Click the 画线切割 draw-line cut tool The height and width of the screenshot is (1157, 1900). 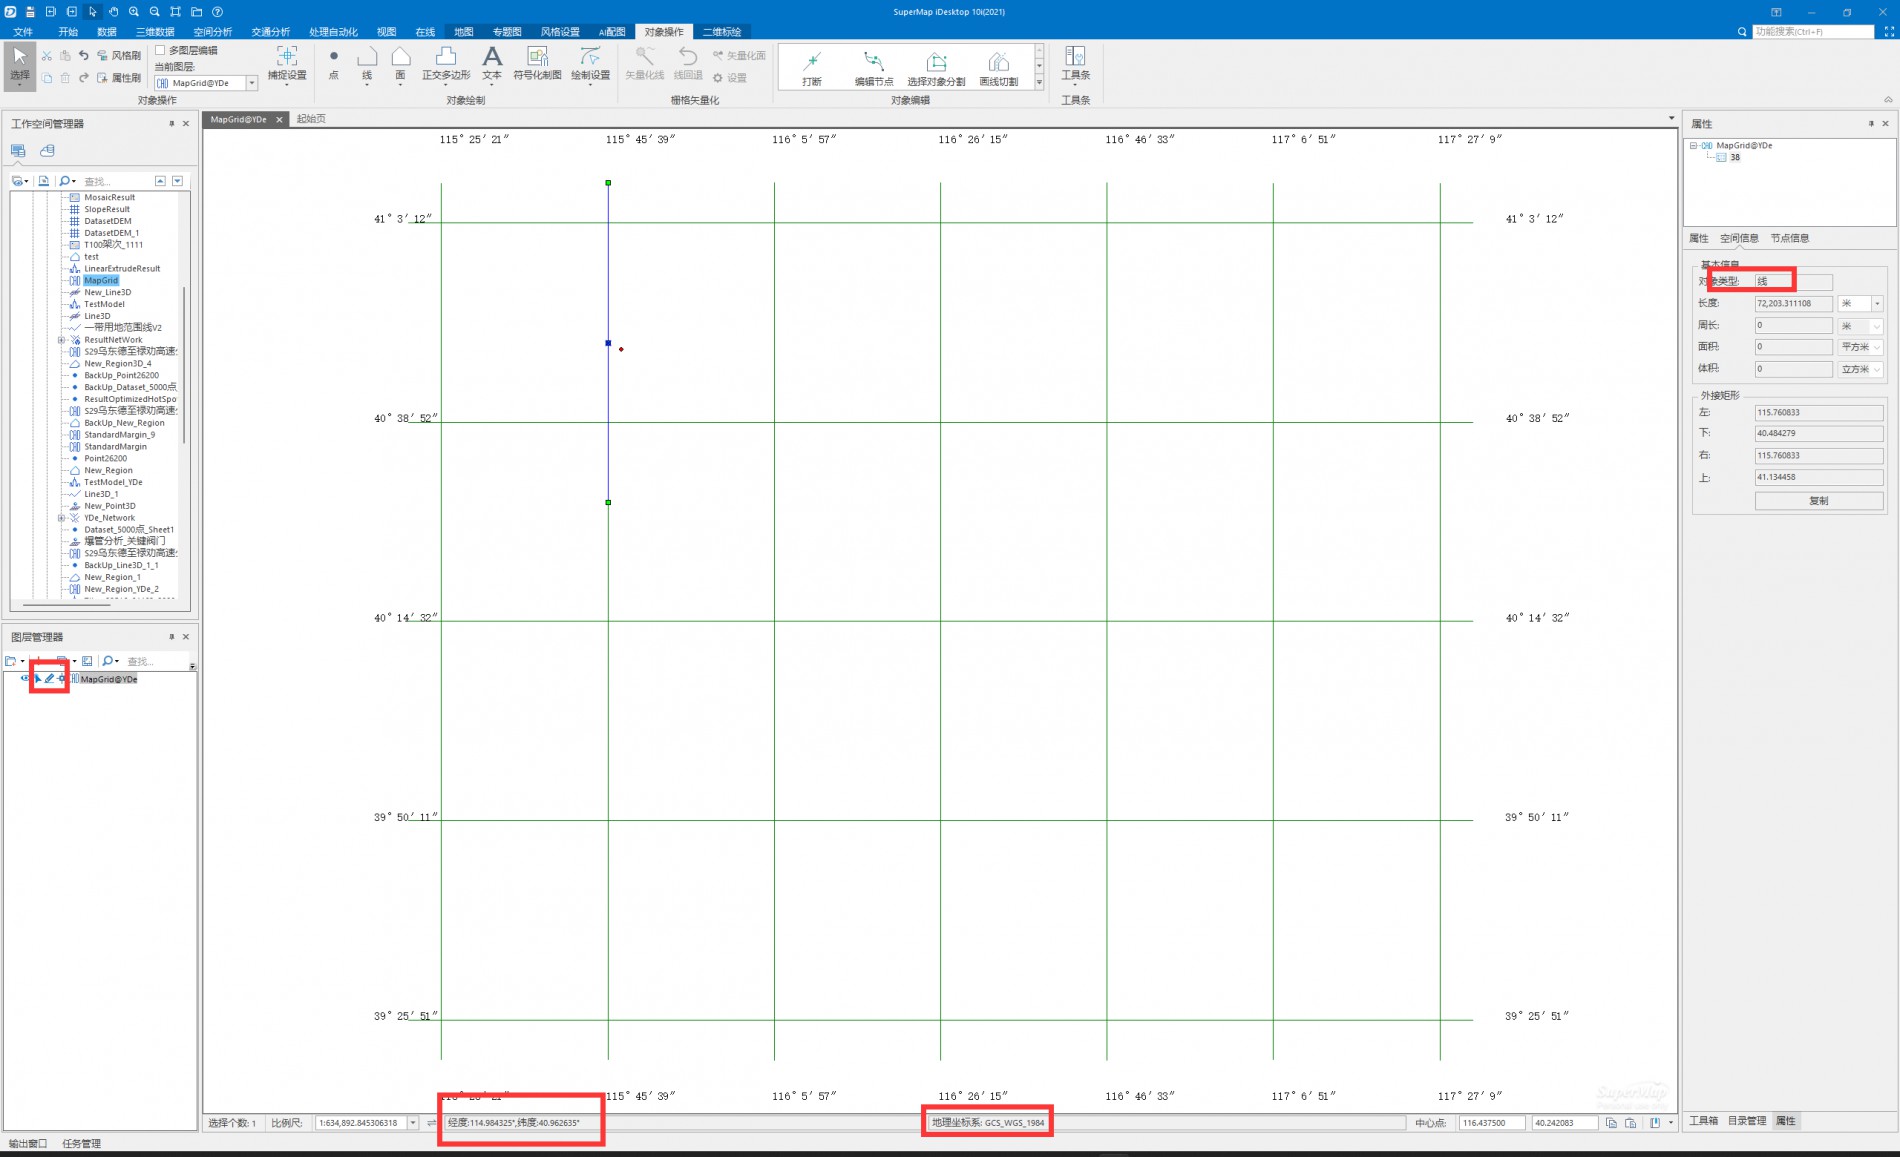click(998, 69)
